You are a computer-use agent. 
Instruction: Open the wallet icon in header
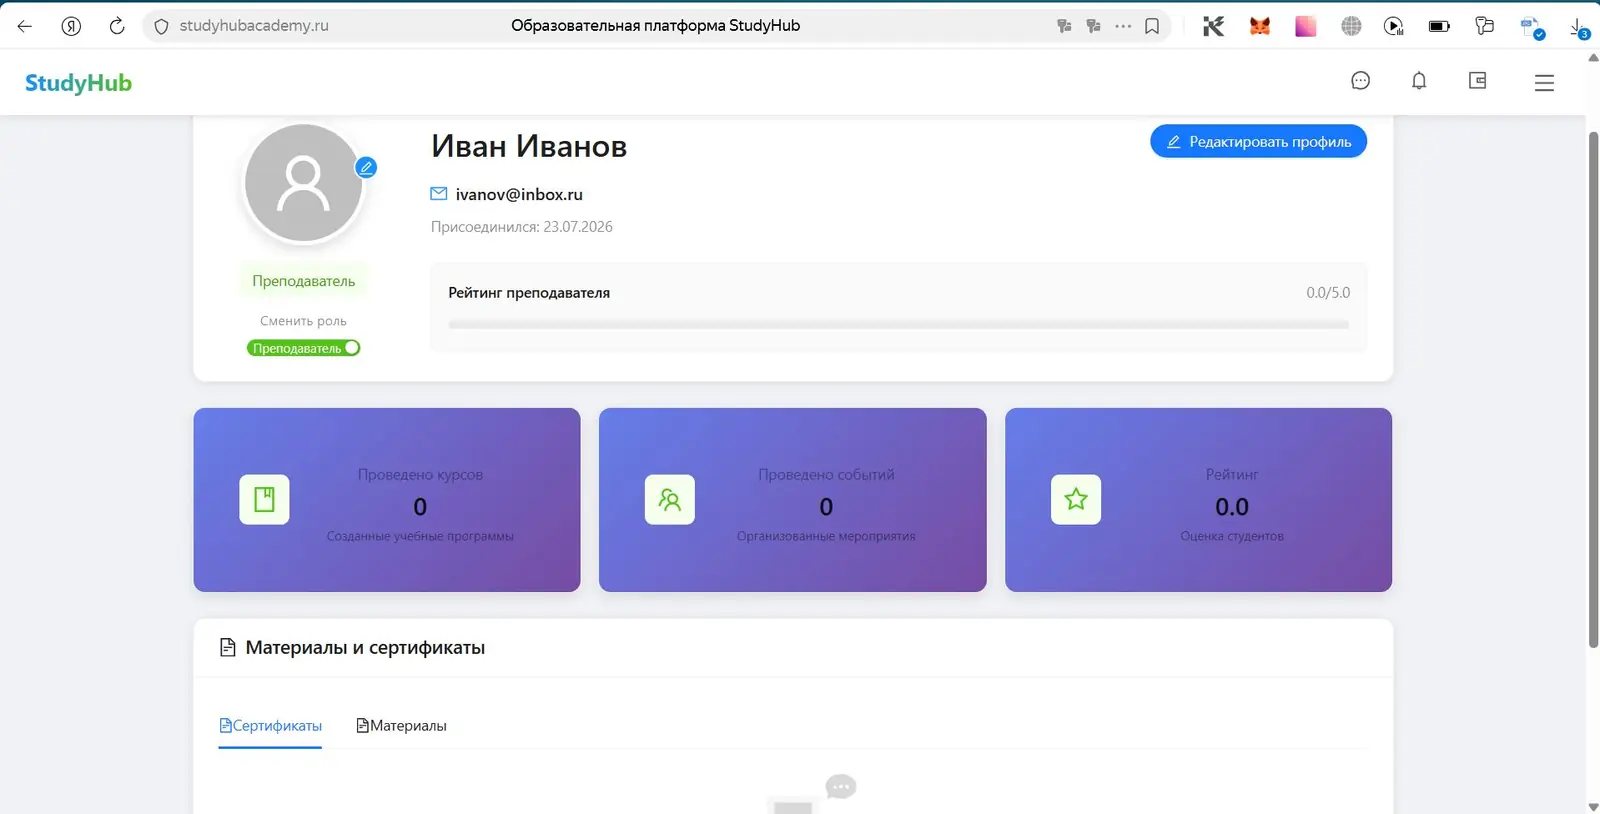pyautogui.click(x=1477, y=81)
